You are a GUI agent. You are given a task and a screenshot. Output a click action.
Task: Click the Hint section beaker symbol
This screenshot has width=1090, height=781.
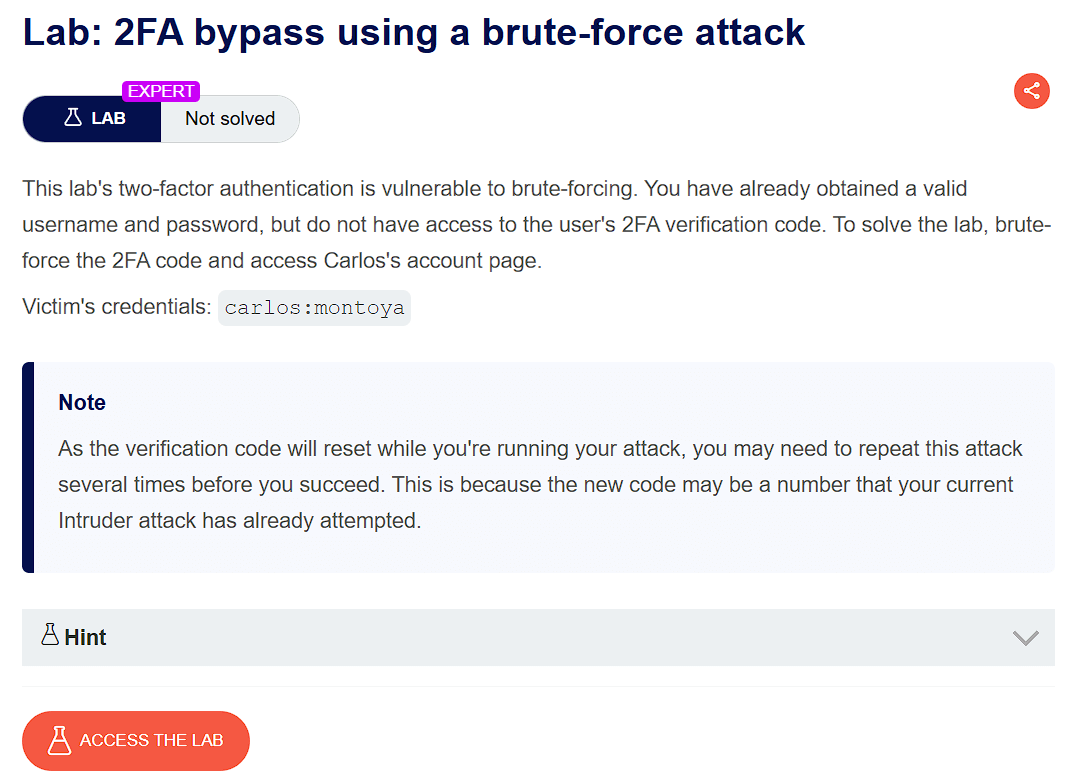click(50, 636)
